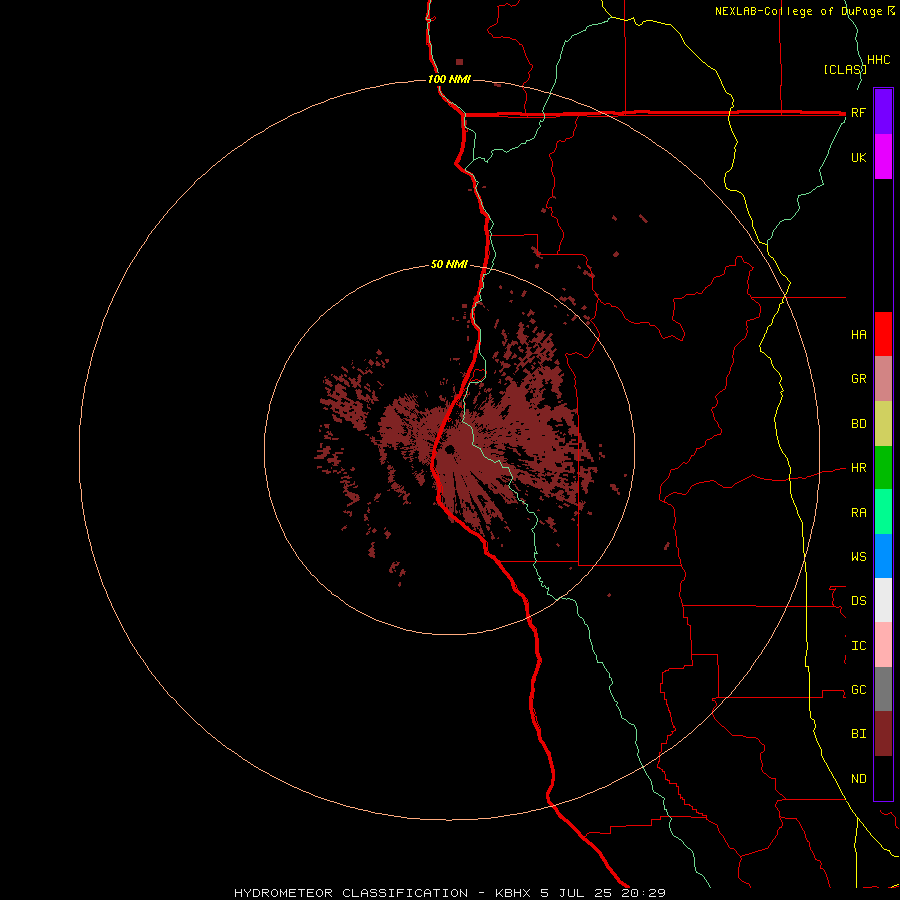Click the 5 JUL 25 date text
Image resolution: width=900 pixels, height=900 pixels.
click(x=576, y=893)
